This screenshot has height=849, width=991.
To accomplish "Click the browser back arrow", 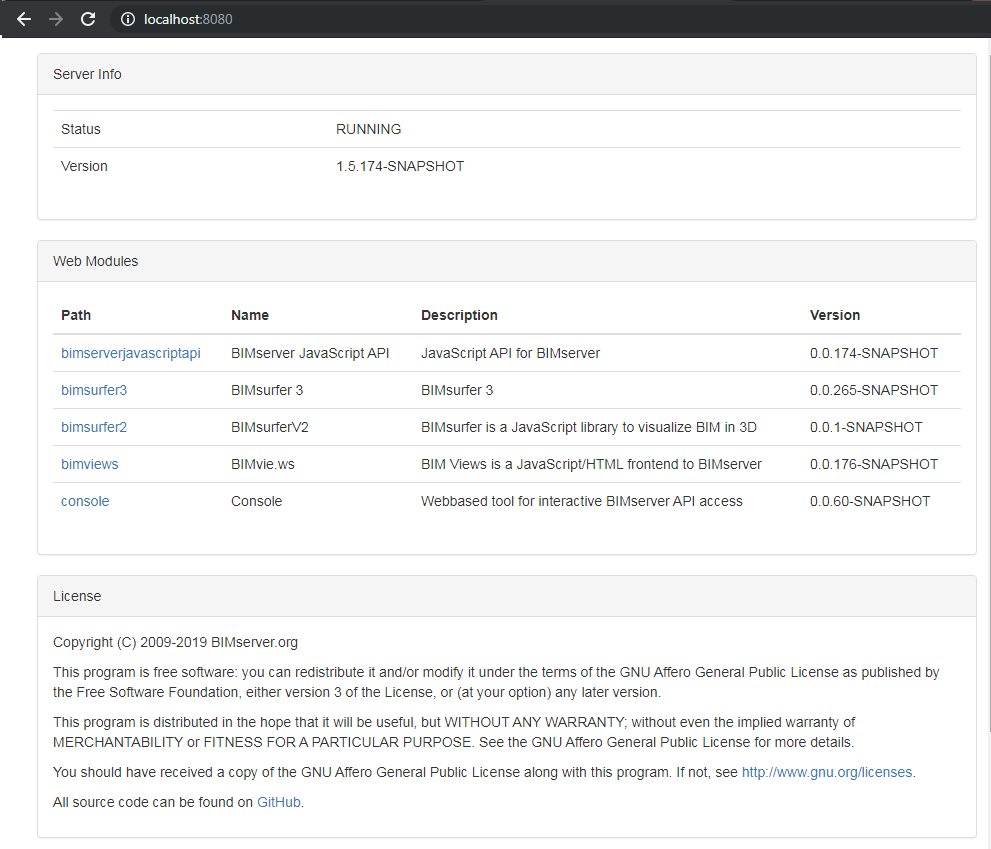I will [x=24, y=18].
